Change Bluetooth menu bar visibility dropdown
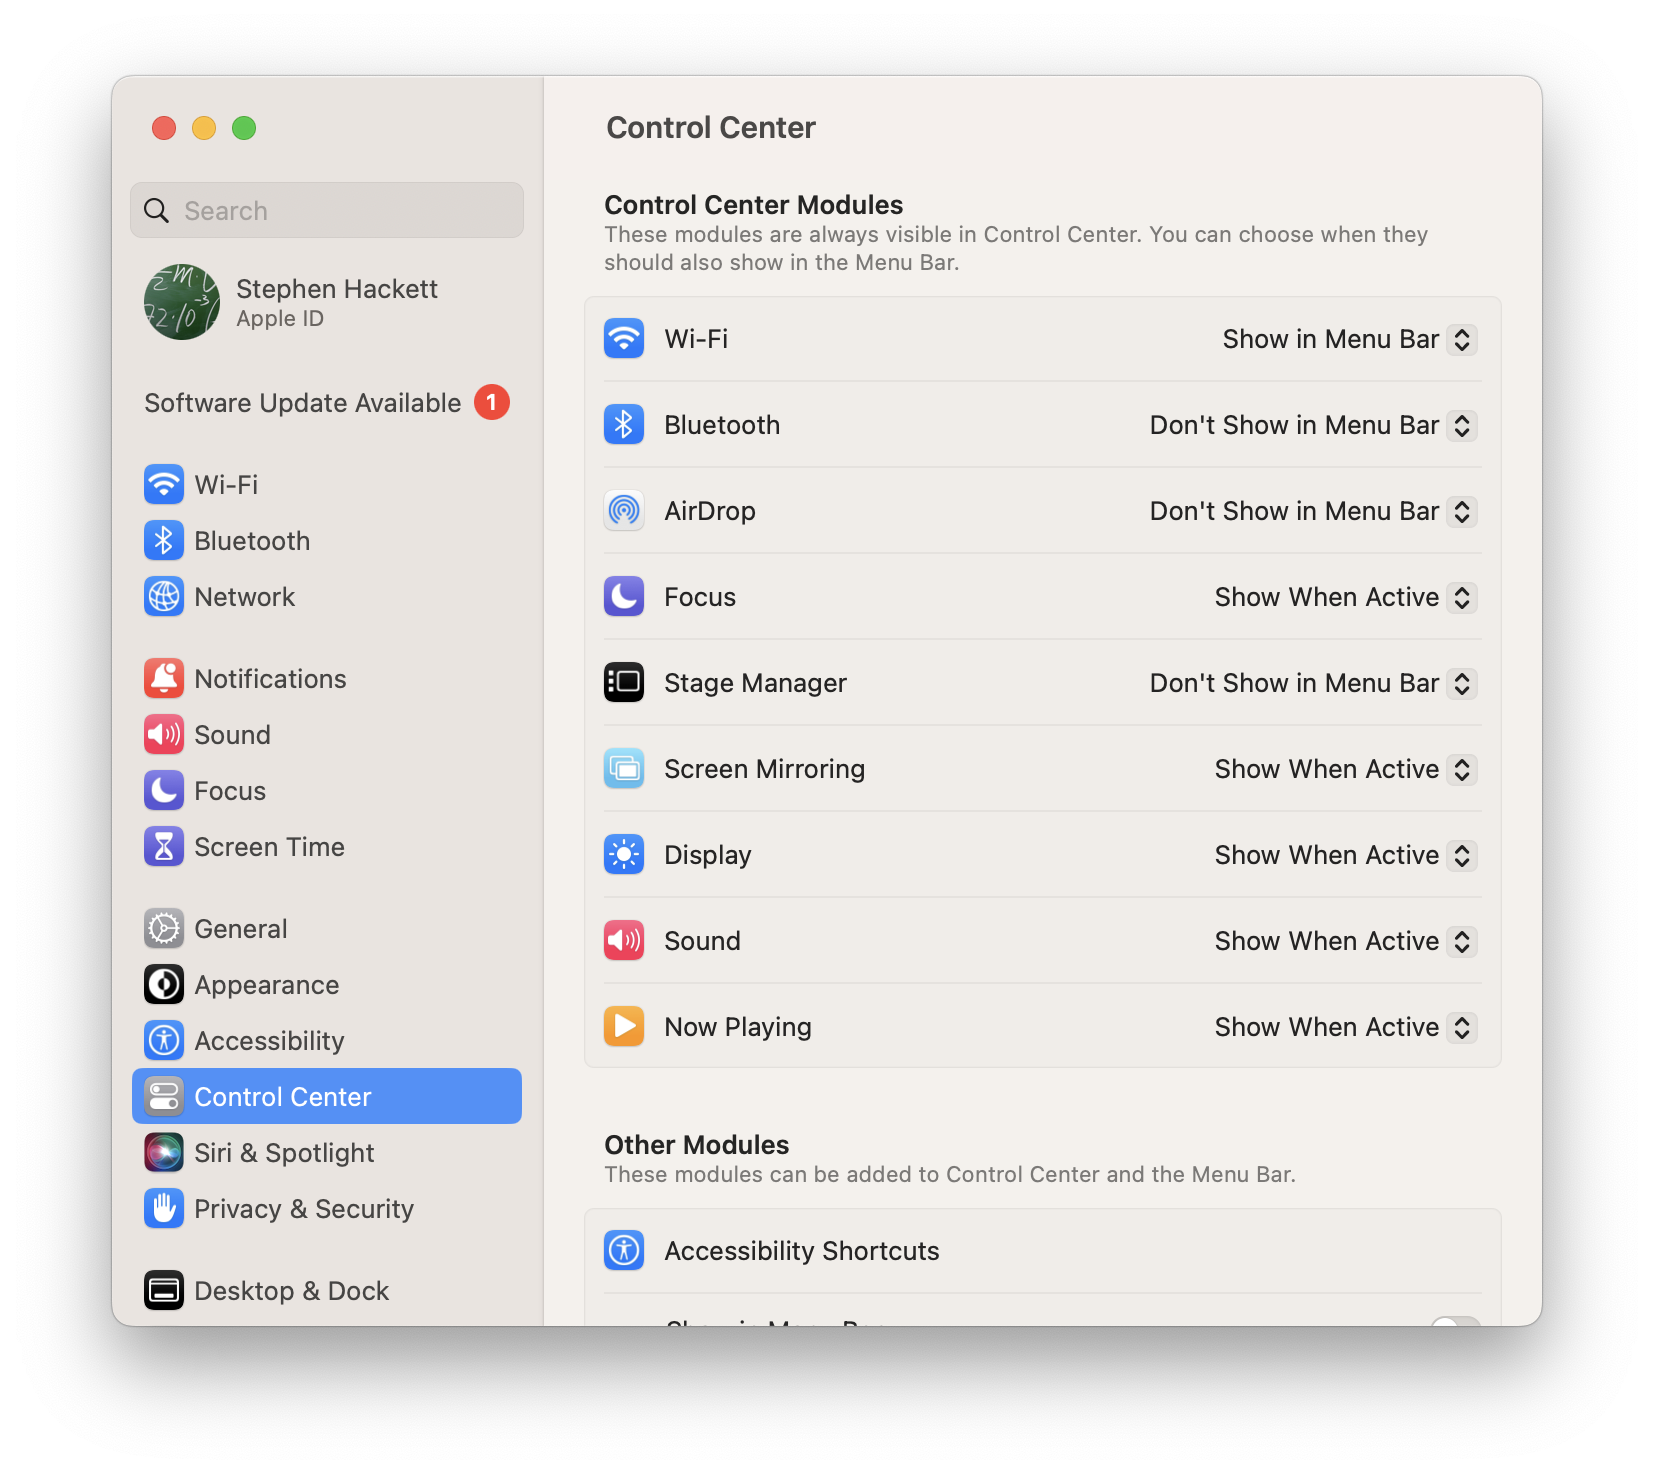 1313,426
